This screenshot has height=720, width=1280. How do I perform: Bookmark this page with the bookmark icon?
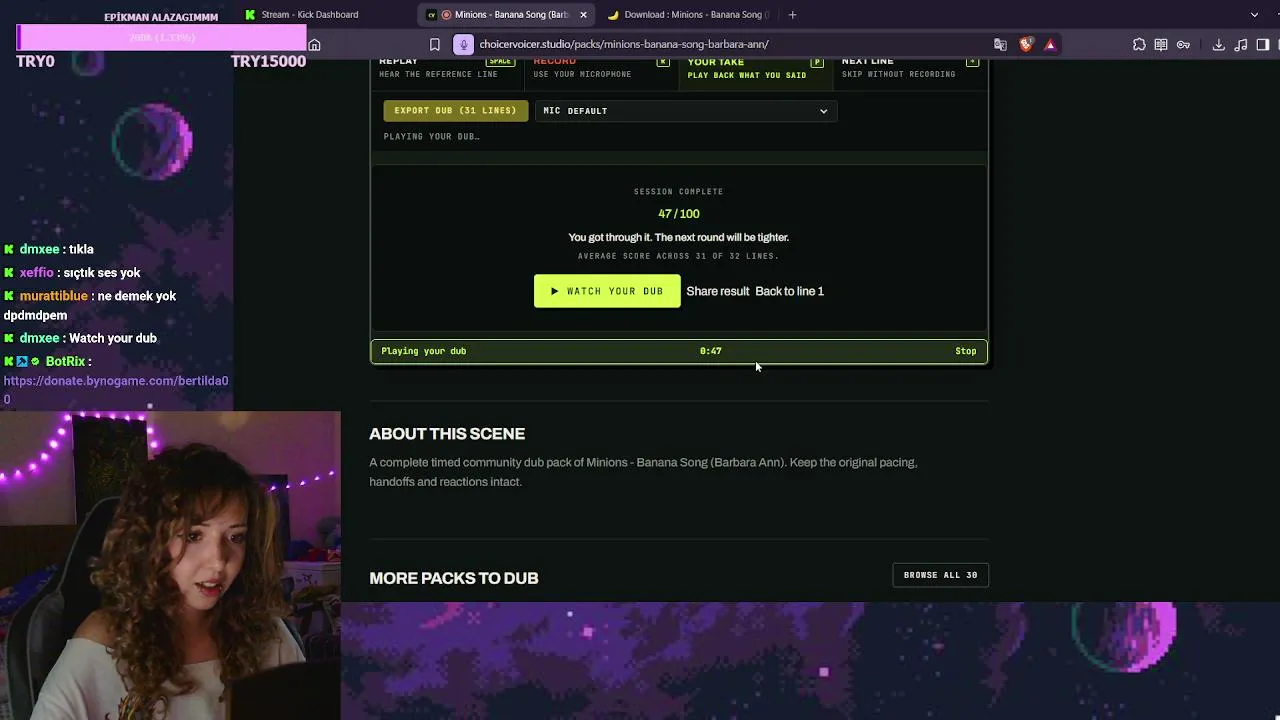click(x=435, y=44)
